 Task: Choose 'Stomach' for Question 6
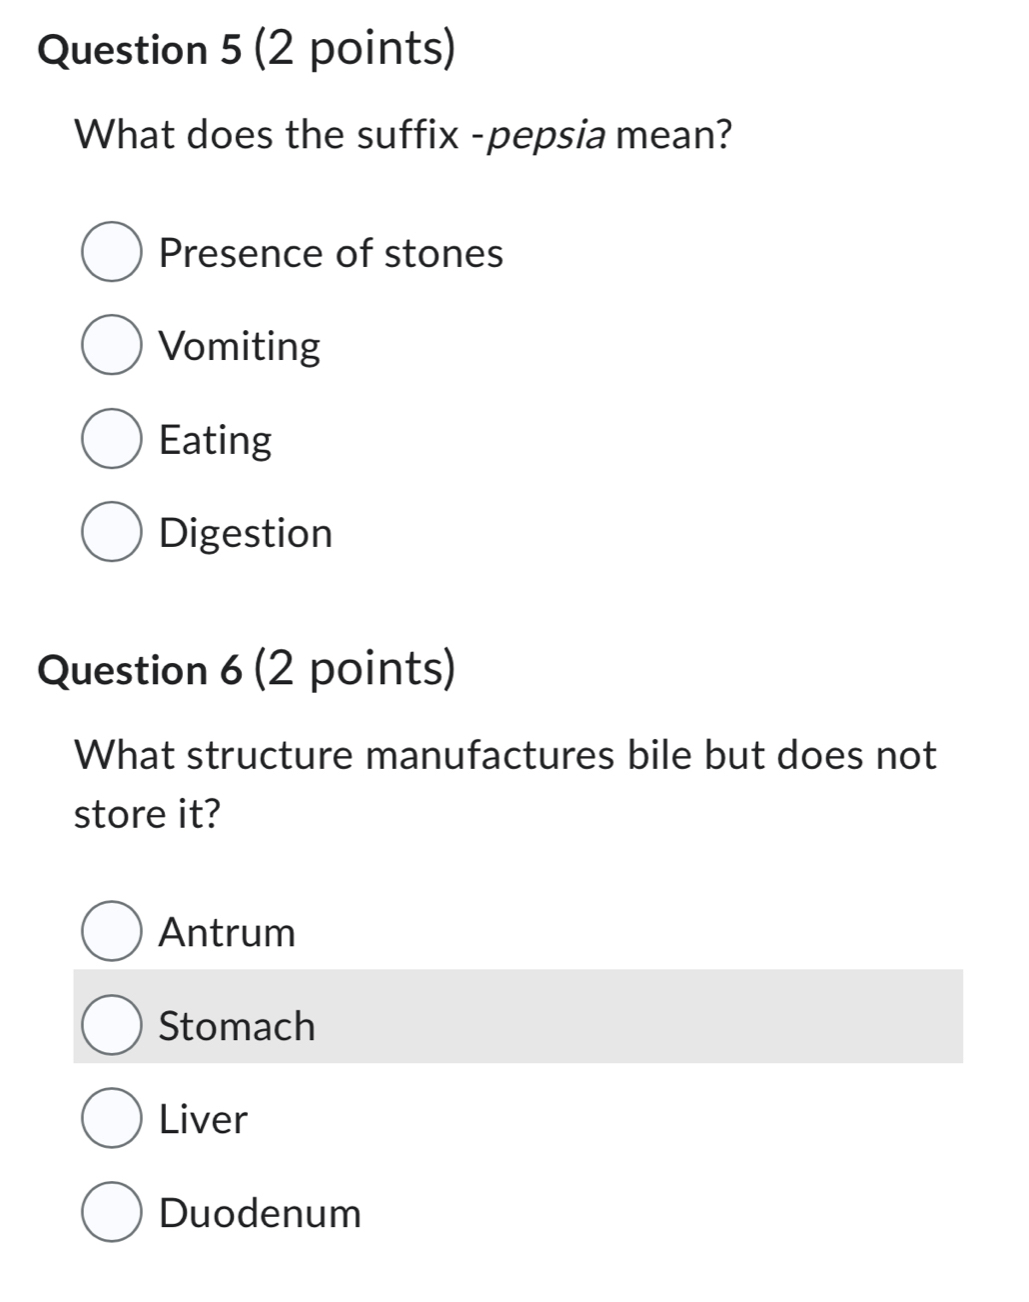point(111,1025)
